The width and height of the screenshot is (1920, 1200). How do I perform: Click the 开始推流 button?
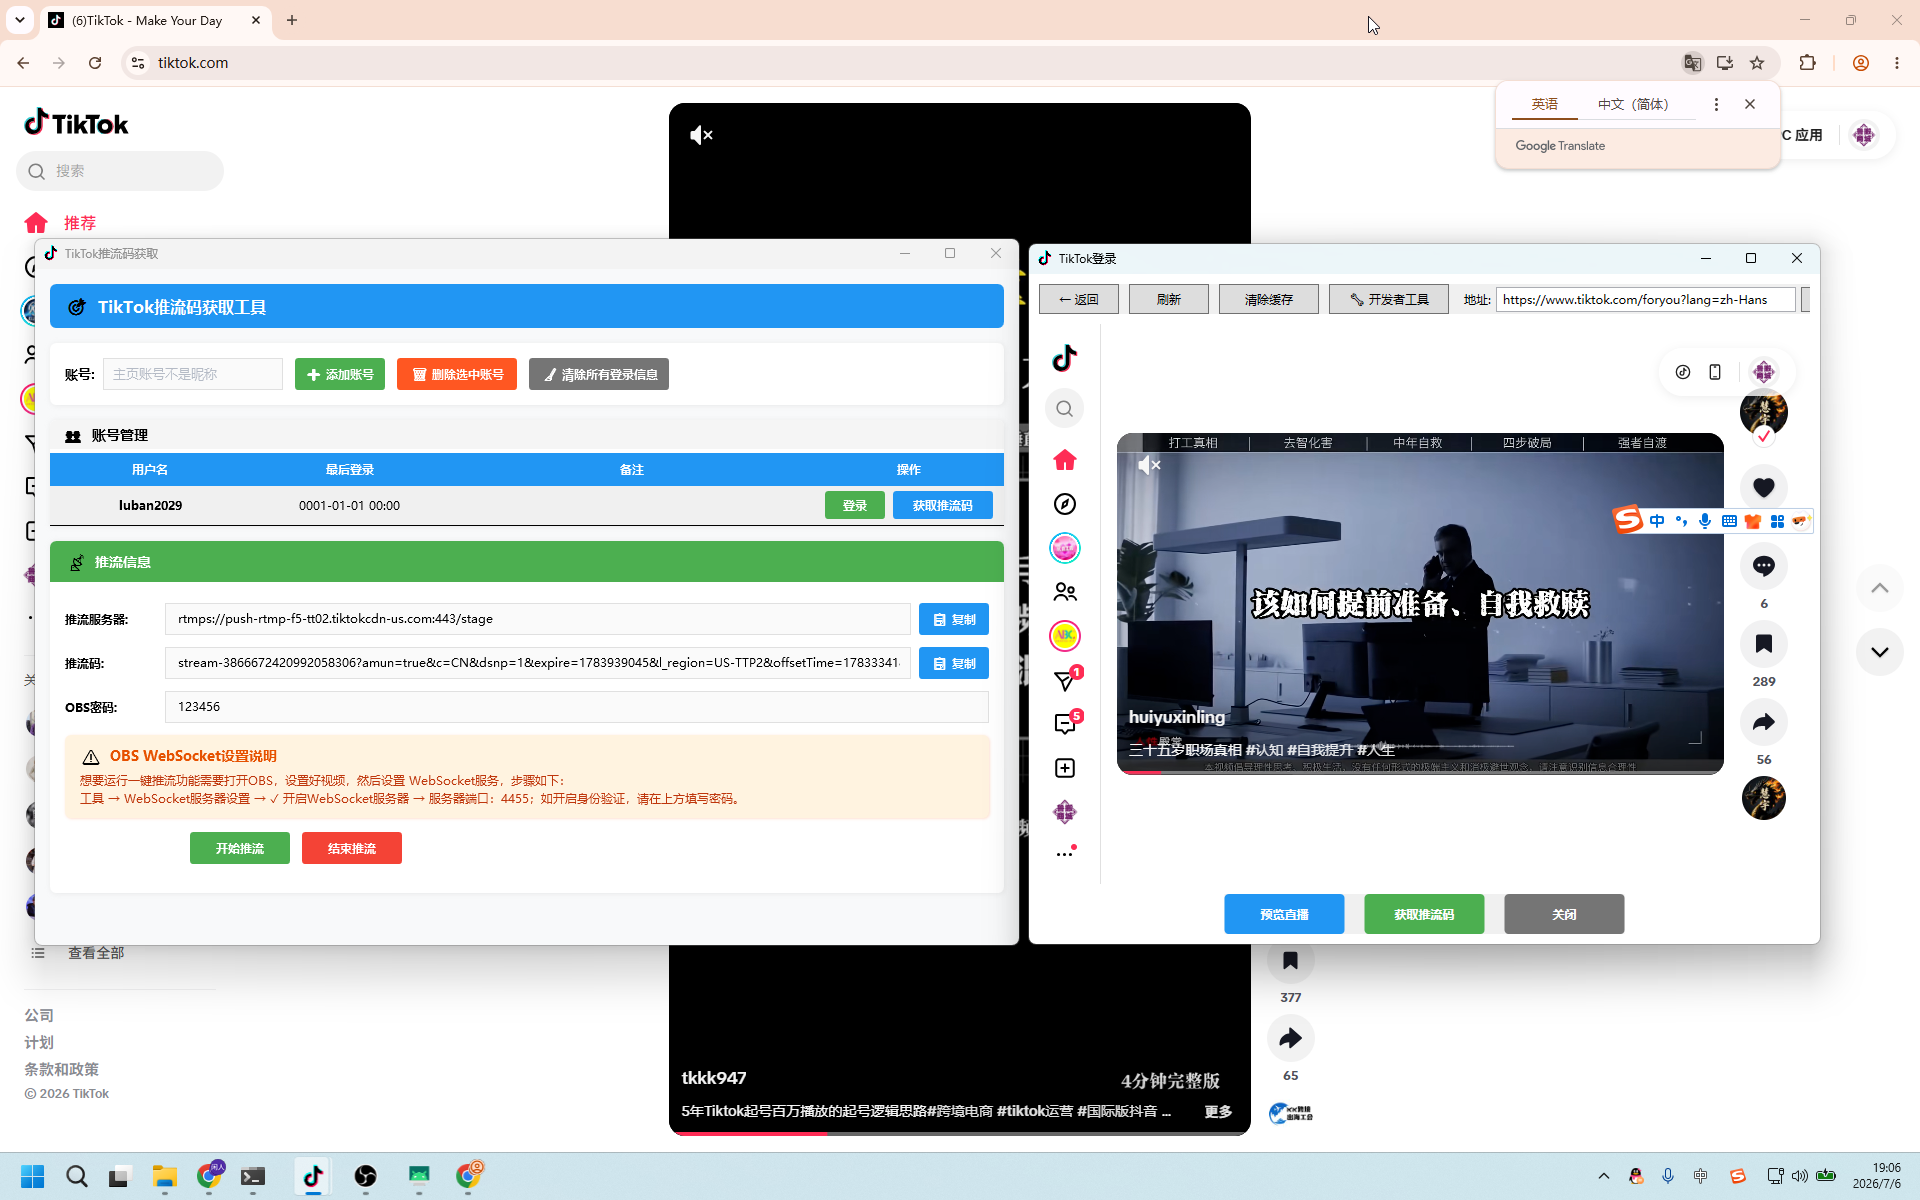pyautogui.click(x=240, y=848)
